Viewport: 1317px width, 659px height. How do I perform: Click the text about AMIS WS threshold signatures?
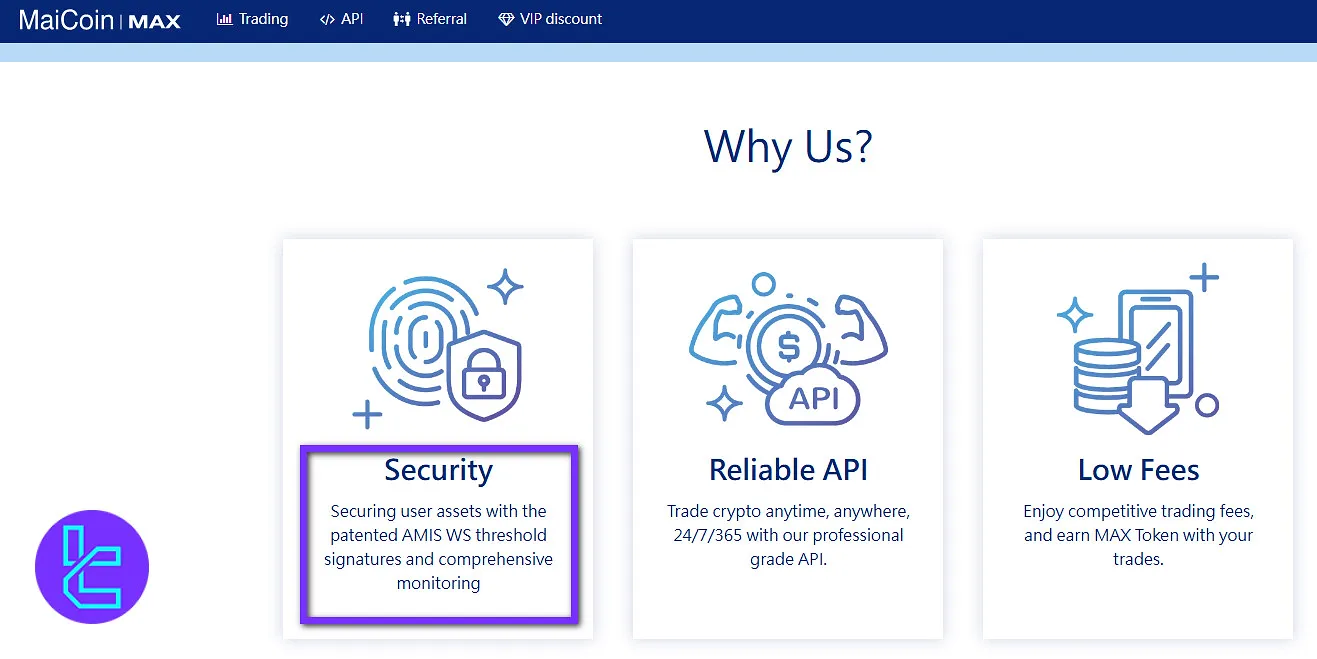point(438,547)
